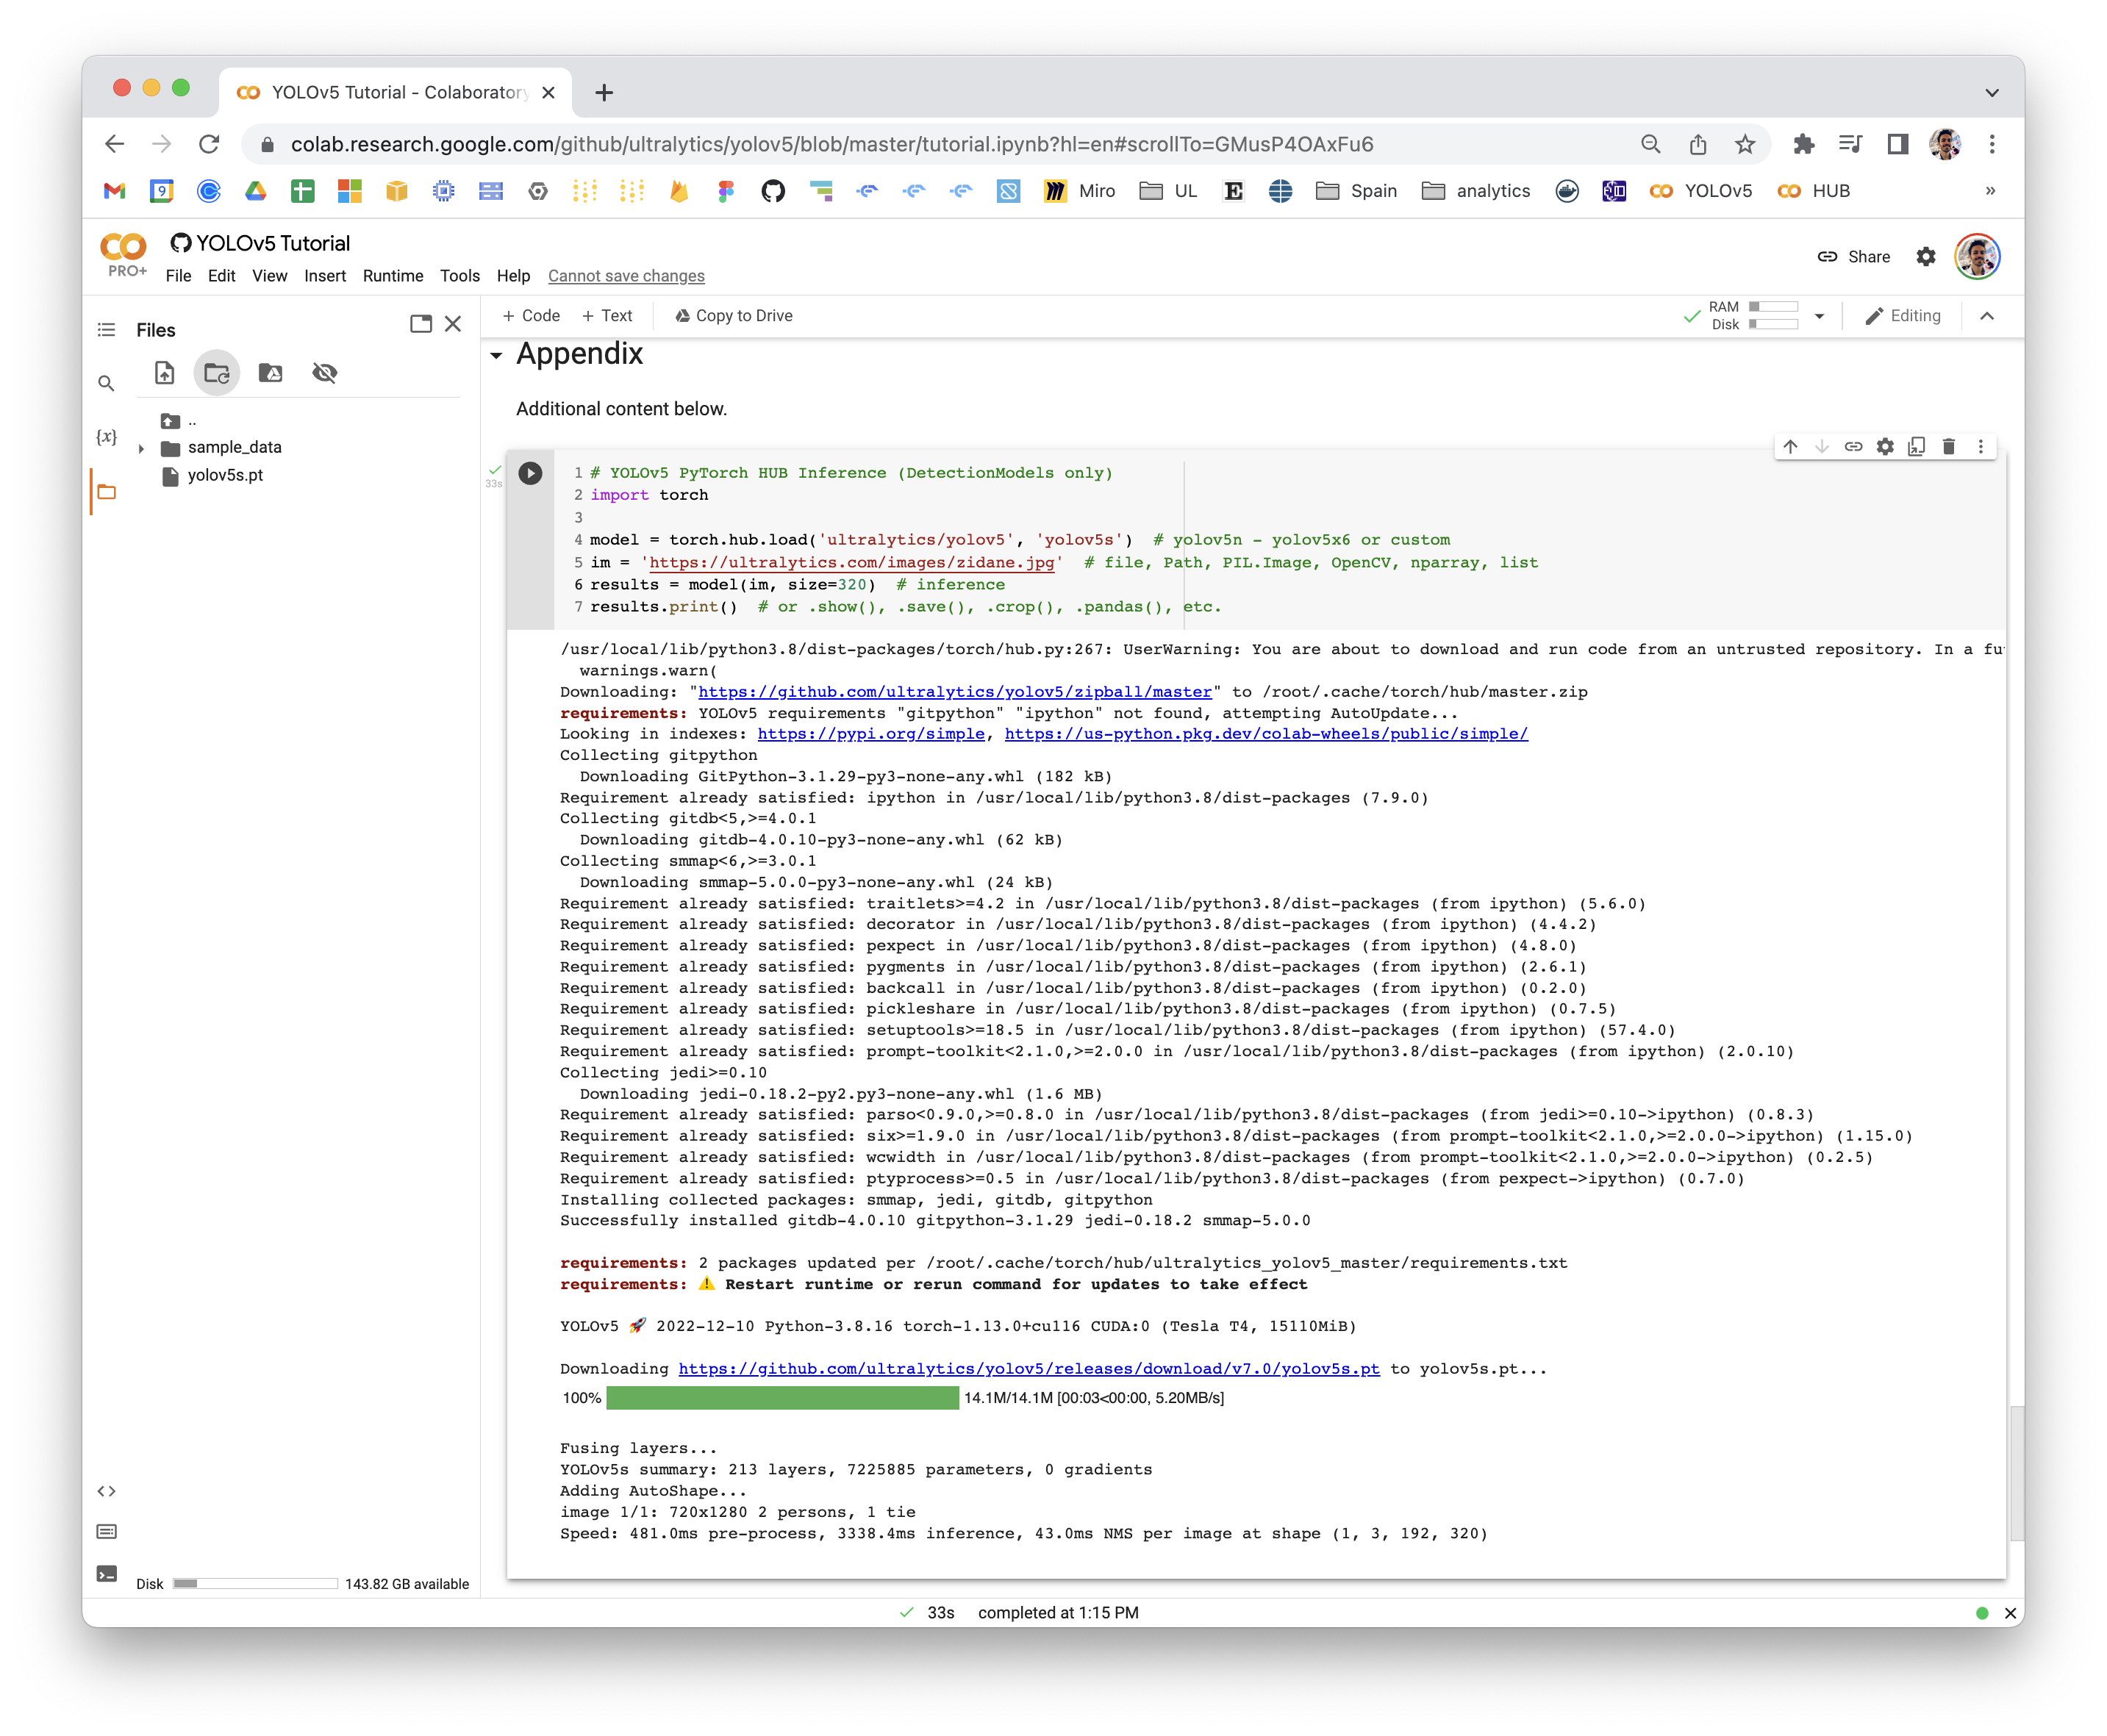The height and width of the screenshot is (1736, 2107).
Task: Toggle visibility of hidden files
Action: tap(326, 373)
